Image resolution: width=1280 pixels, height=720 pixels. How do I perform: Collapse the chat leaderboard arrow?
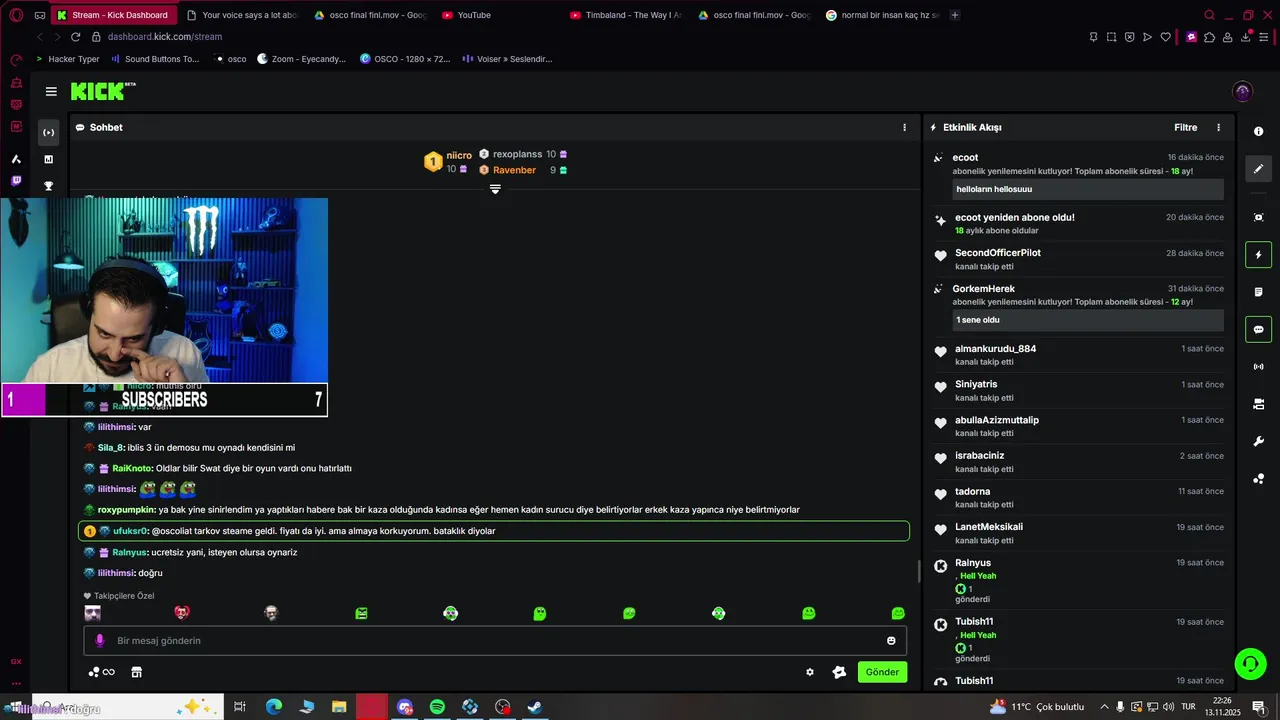point(495,189)
